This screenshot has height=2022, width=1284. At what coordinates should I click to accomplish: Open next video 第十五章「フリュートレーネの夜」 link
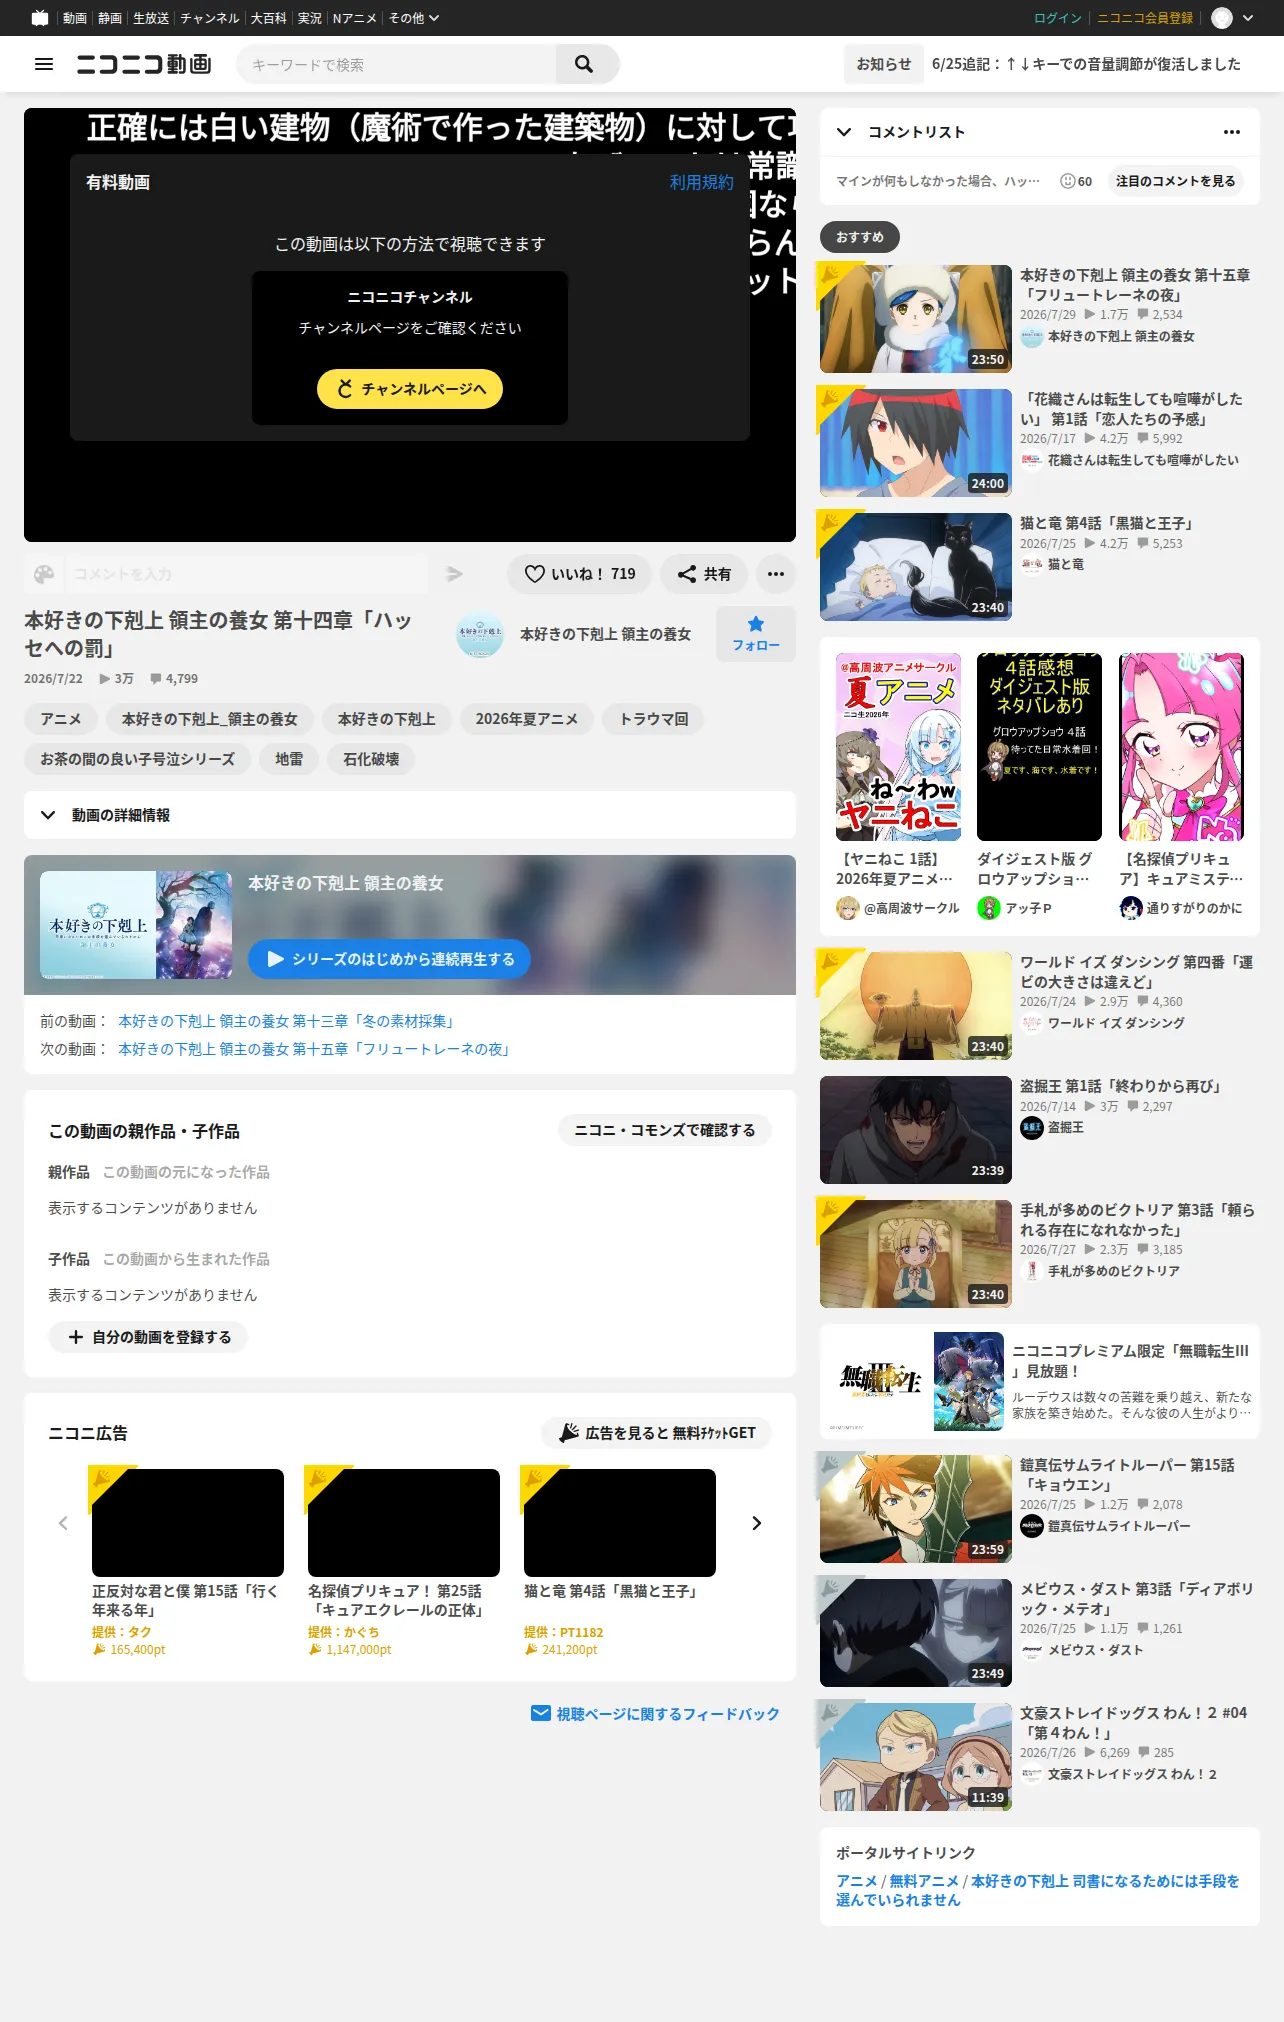tap(317, 1049)
